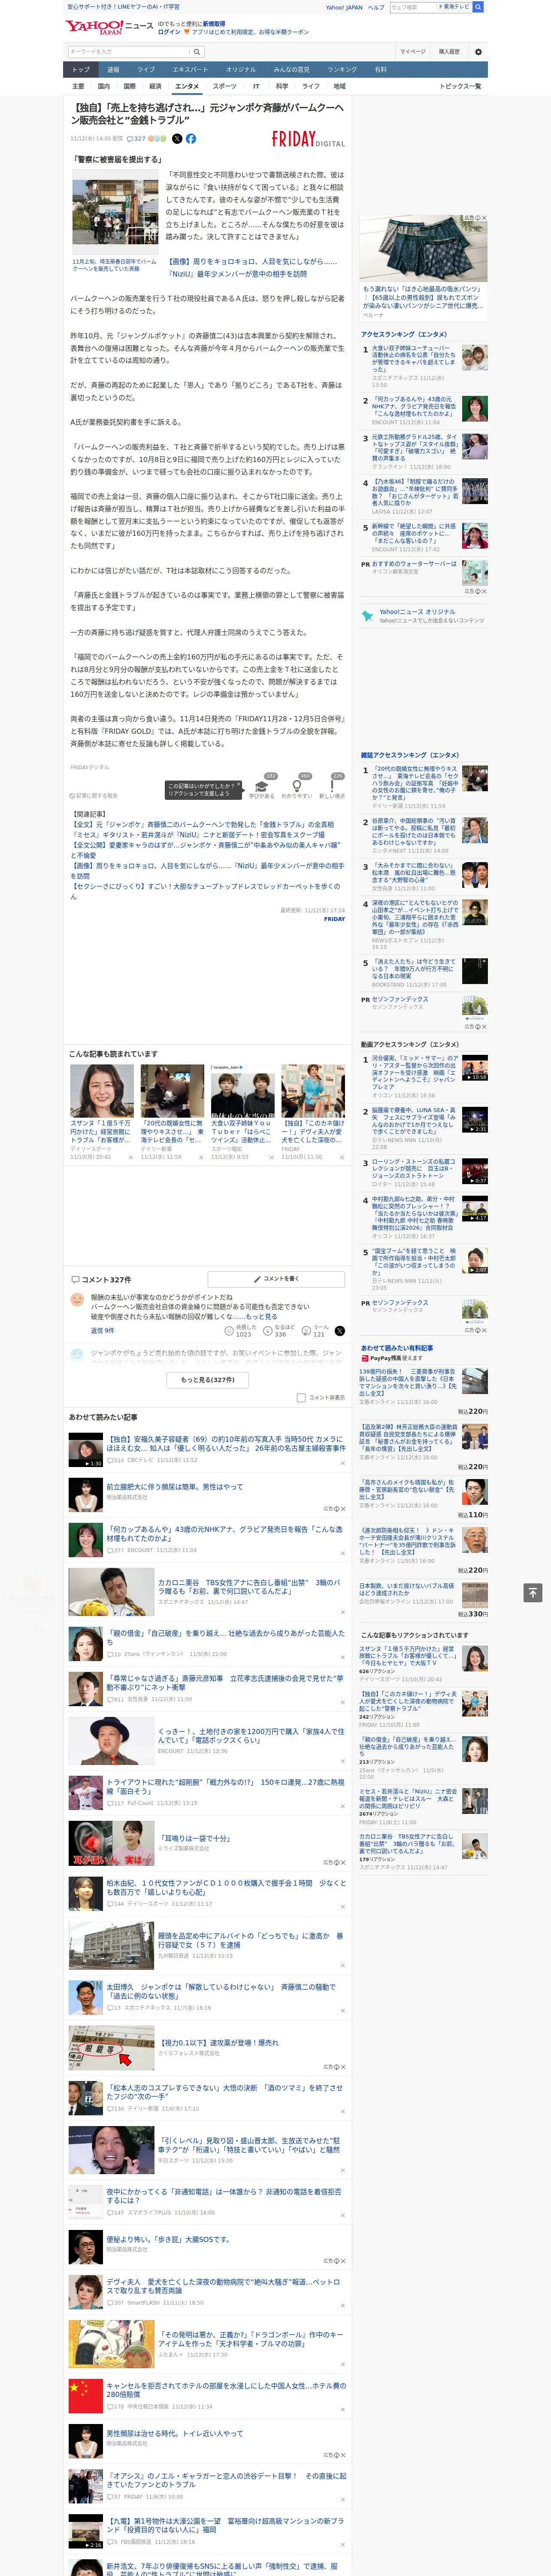
Task: Select the トップ tab
Action: [81, 70]
